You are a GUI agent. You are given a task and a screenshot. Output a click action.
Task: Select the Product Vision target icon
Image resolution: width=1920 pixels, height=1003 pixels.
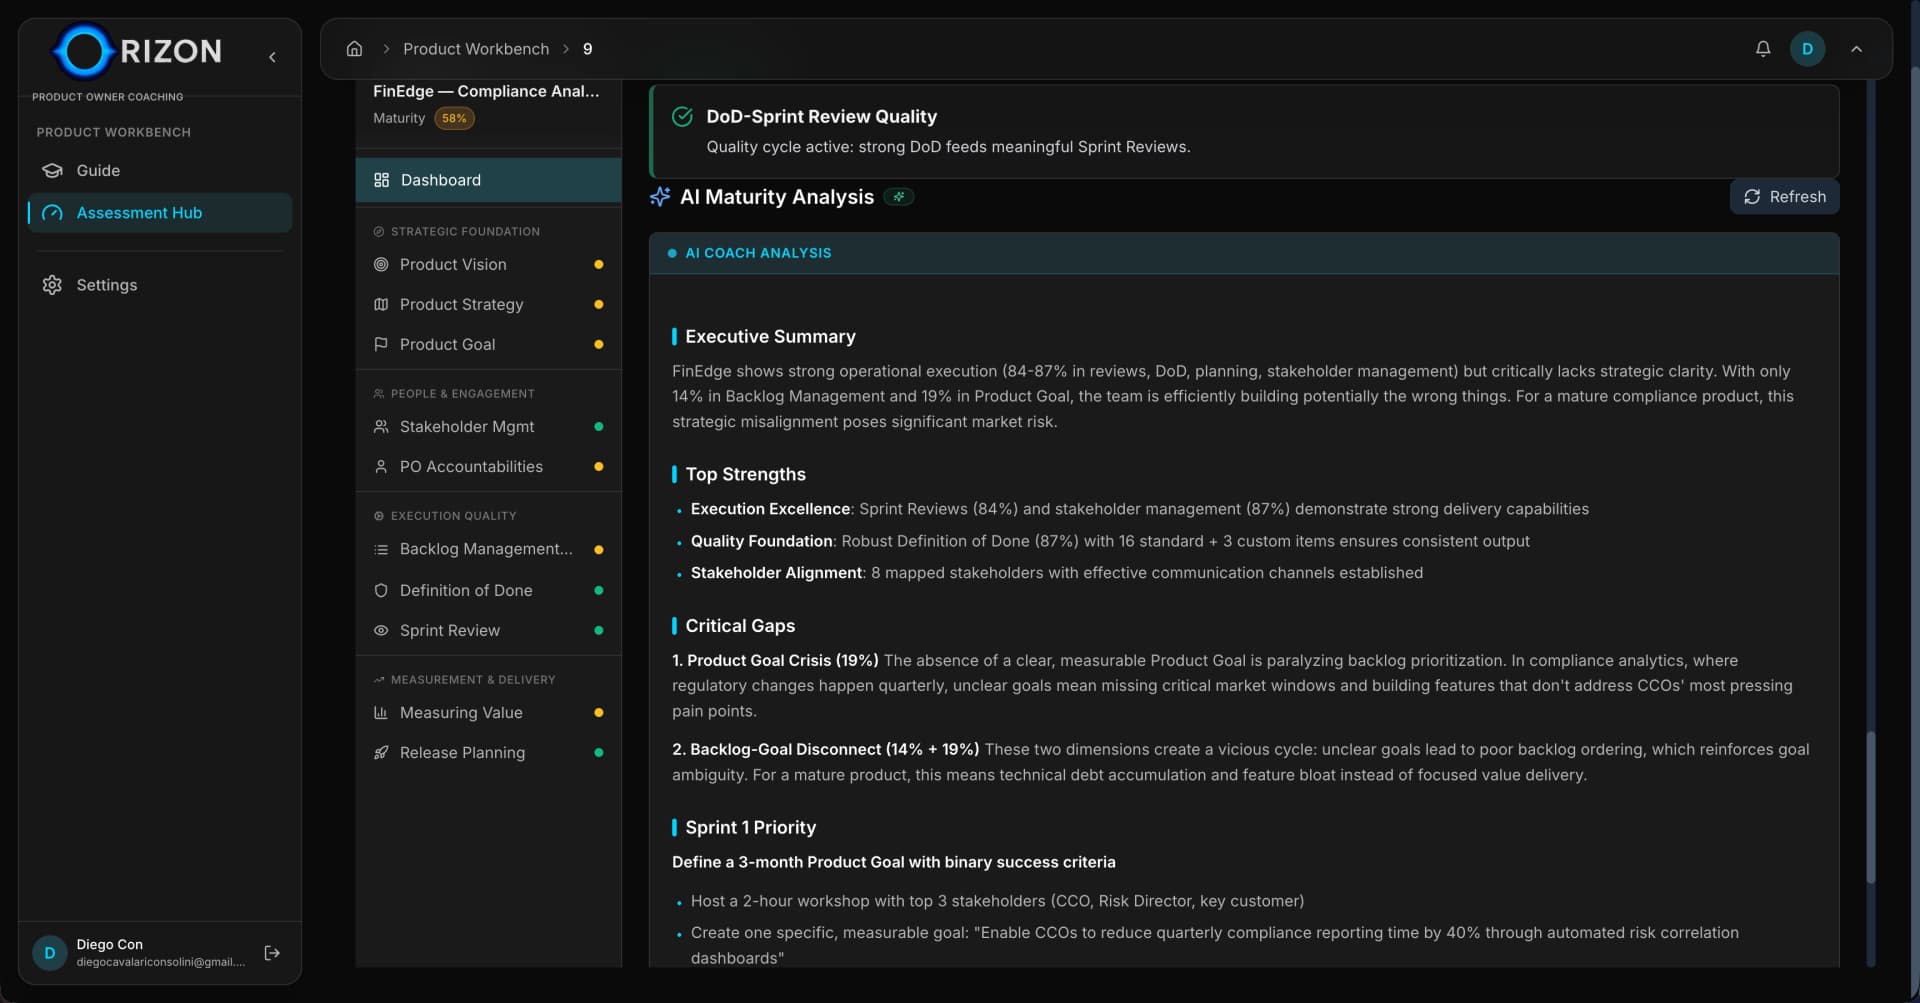(x=382, y=264)
